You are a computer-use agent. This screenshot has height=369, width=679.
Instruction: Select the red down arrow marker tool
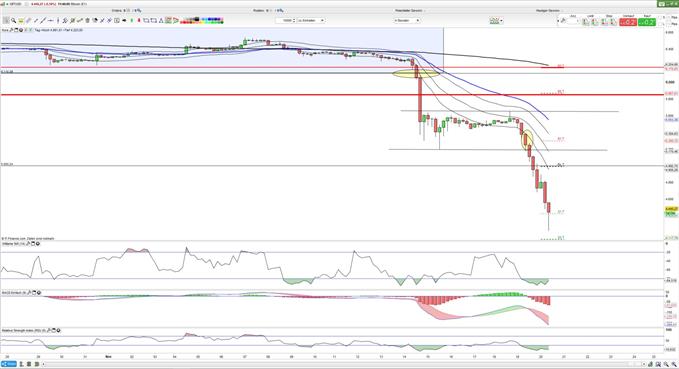point(139,20)
